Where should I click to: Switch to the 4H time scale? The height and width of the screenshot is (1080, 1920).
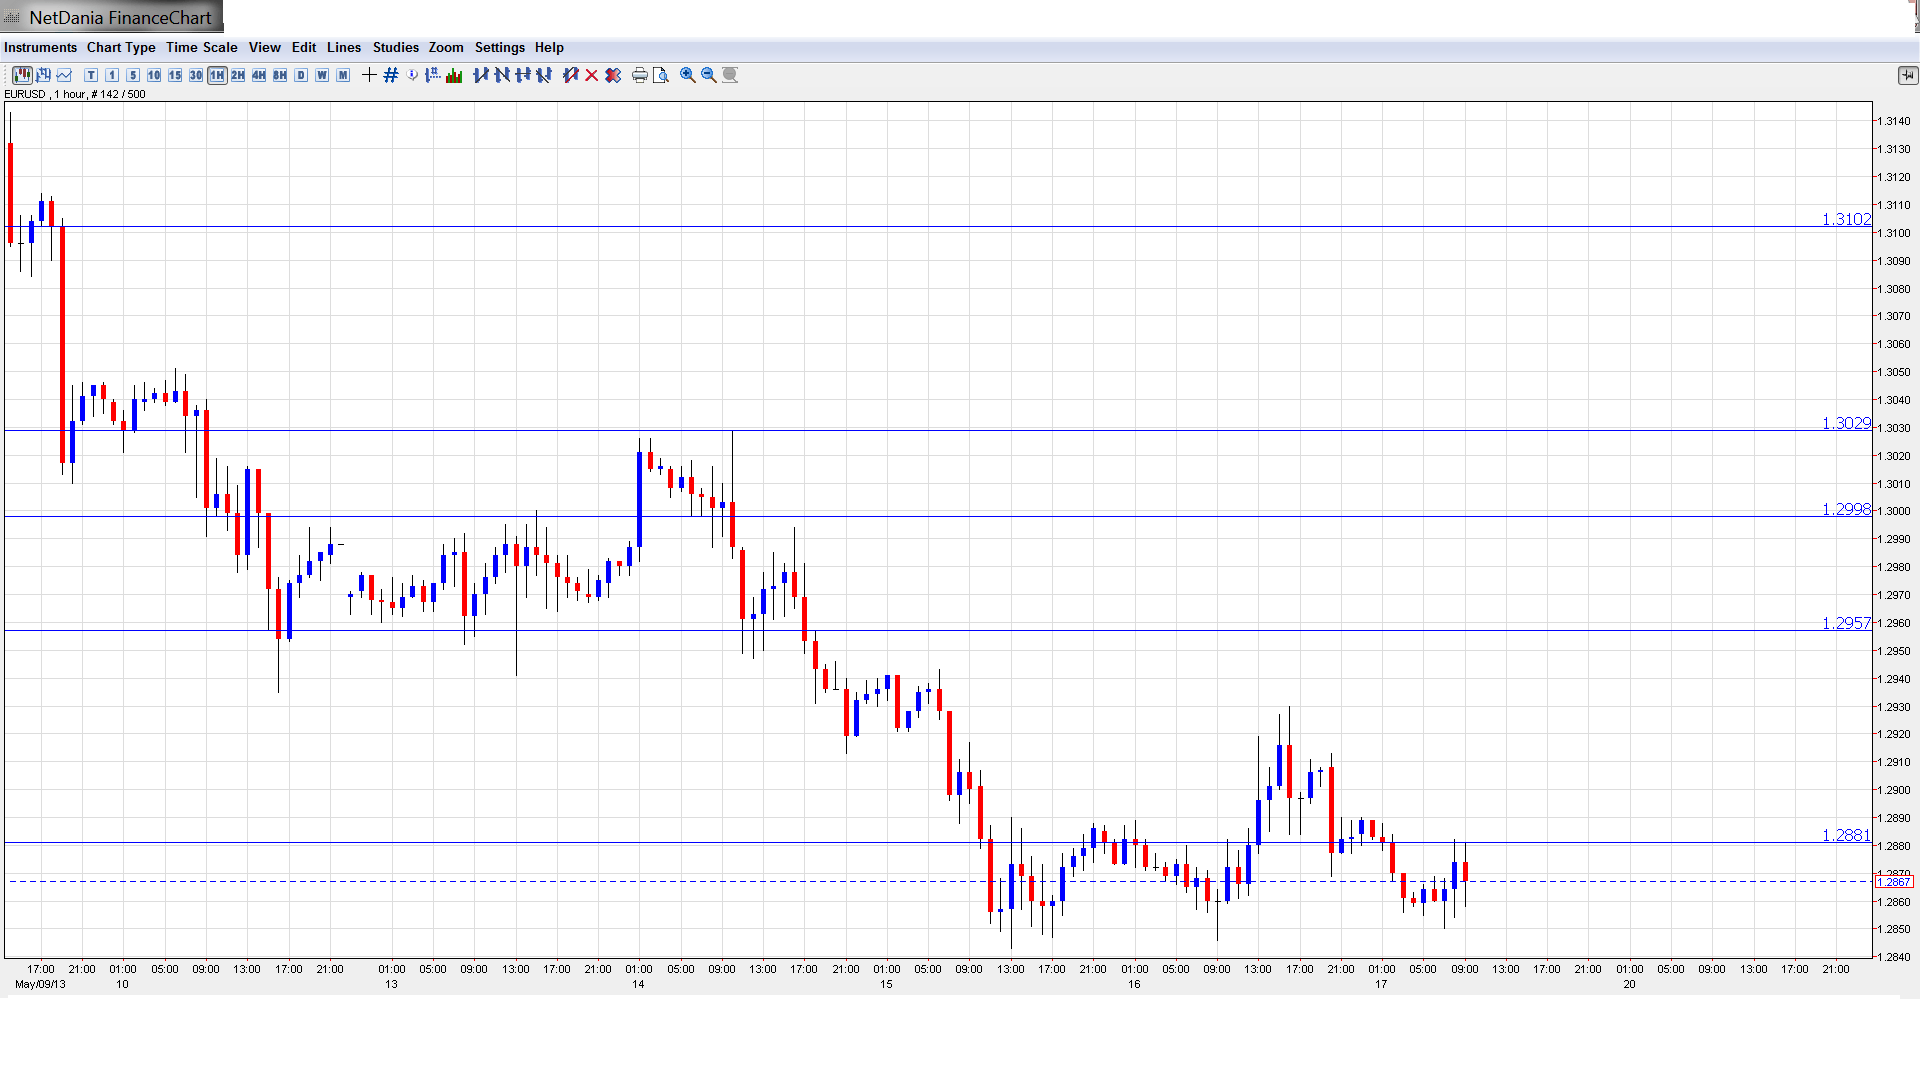pyautogui.click(x=259, y=75)
